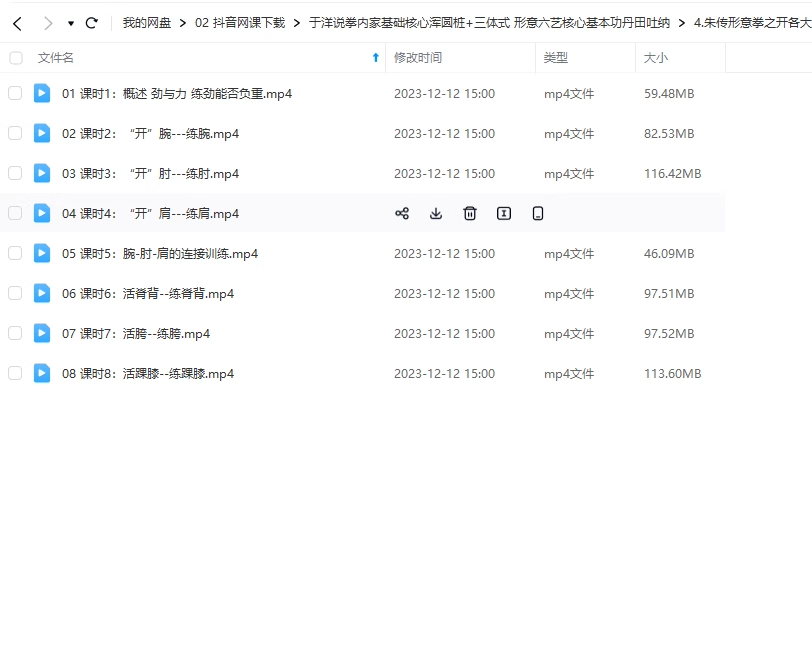Check the box for 08 课时8 file

(15, 373)
